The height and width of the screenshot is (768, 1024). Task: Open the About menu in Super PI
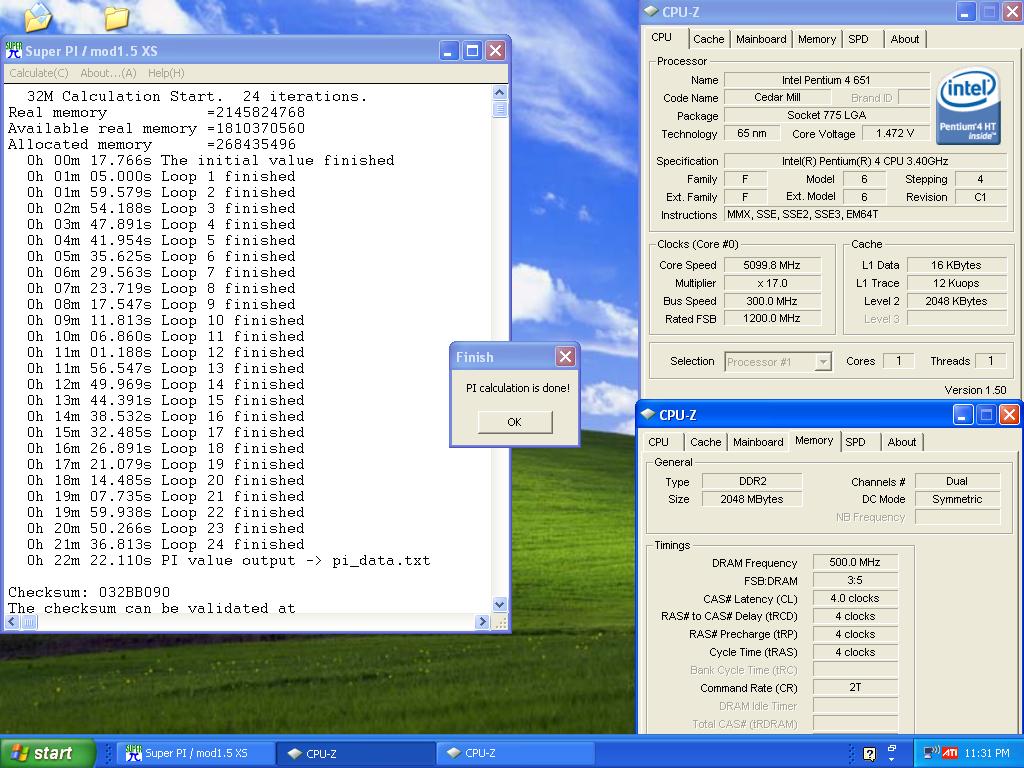click(x=108, y=73)
